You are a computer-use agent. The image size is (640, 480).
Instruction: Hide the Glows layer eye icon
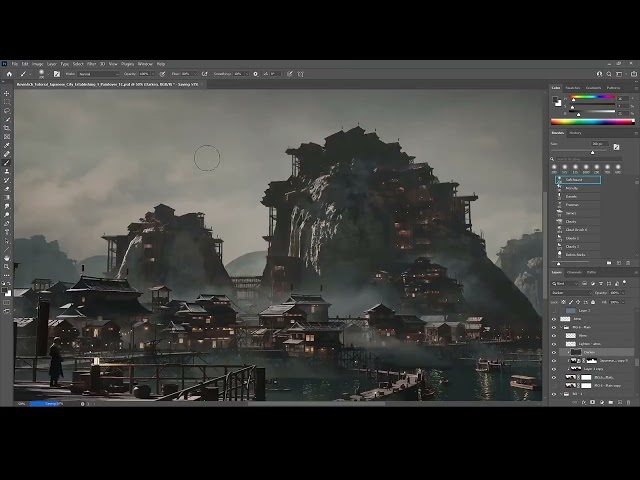coord(554,336)
